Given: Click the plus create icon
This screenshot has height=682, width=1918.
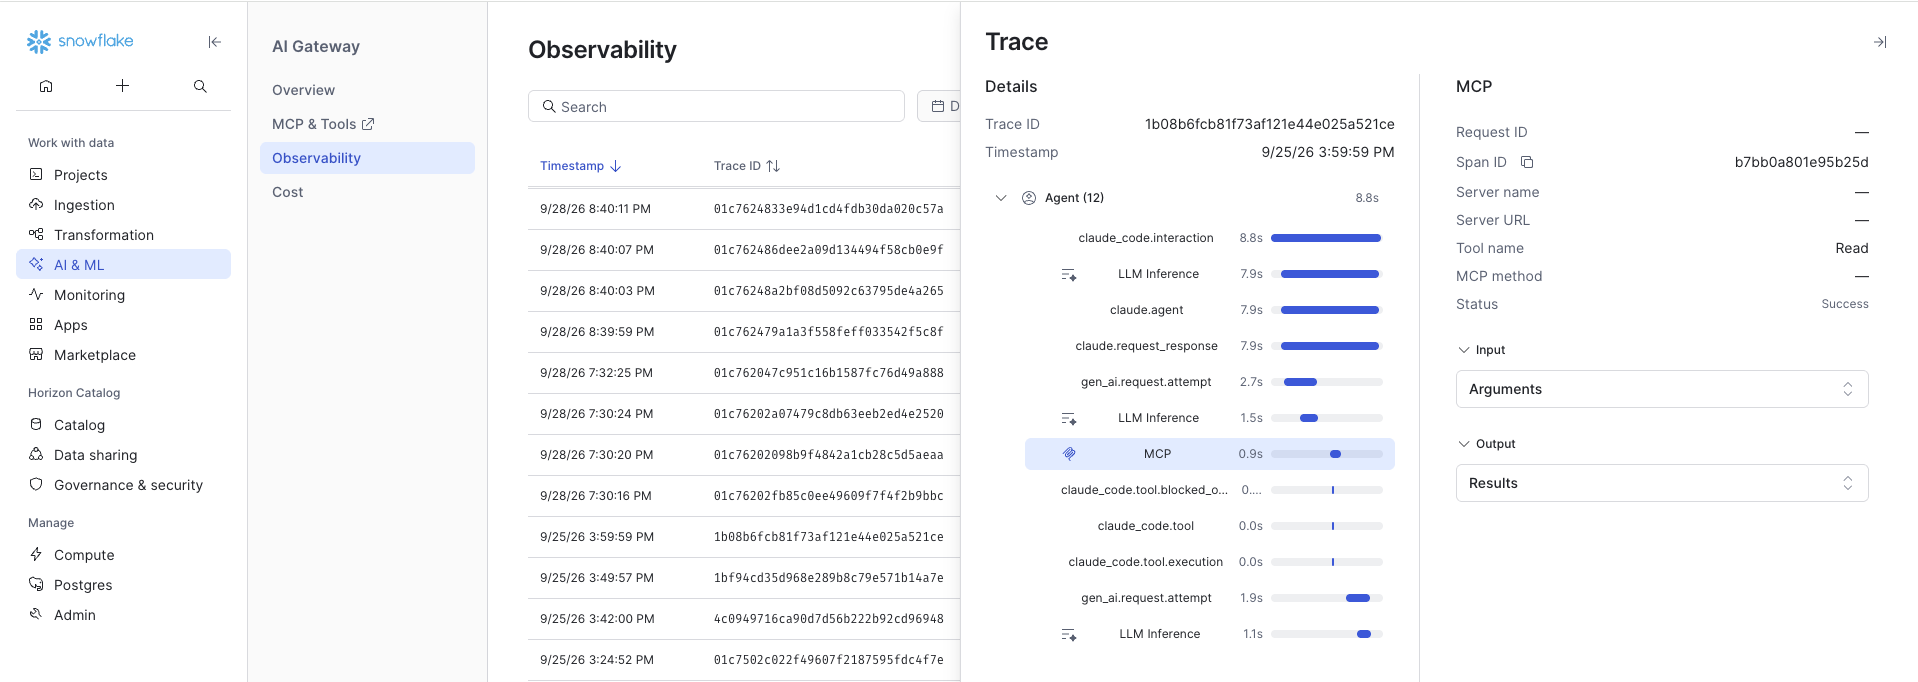Looking at the screenshot, I should pos(122,86).
